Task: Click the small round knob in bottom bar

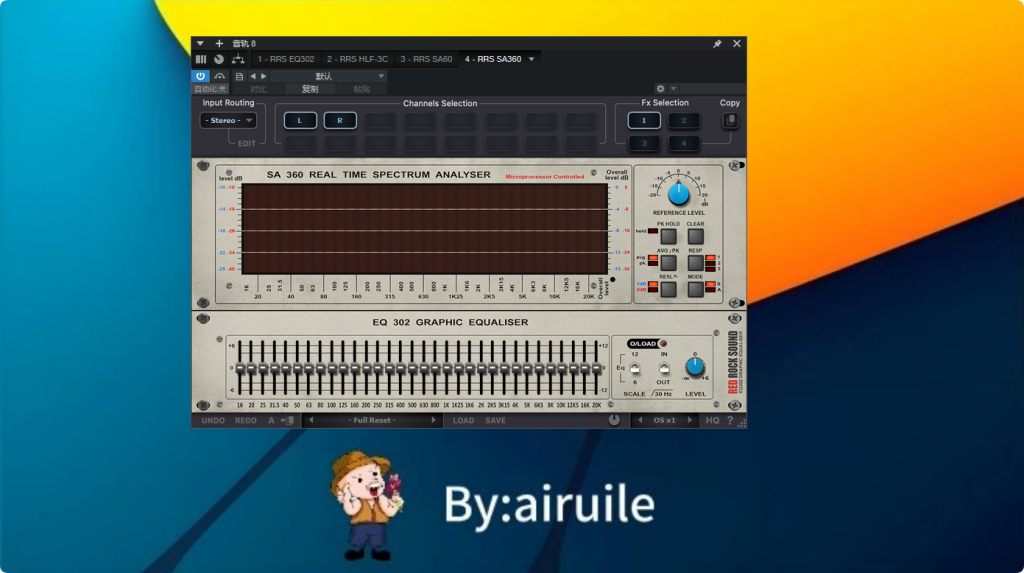Action: tap(614, 420)
